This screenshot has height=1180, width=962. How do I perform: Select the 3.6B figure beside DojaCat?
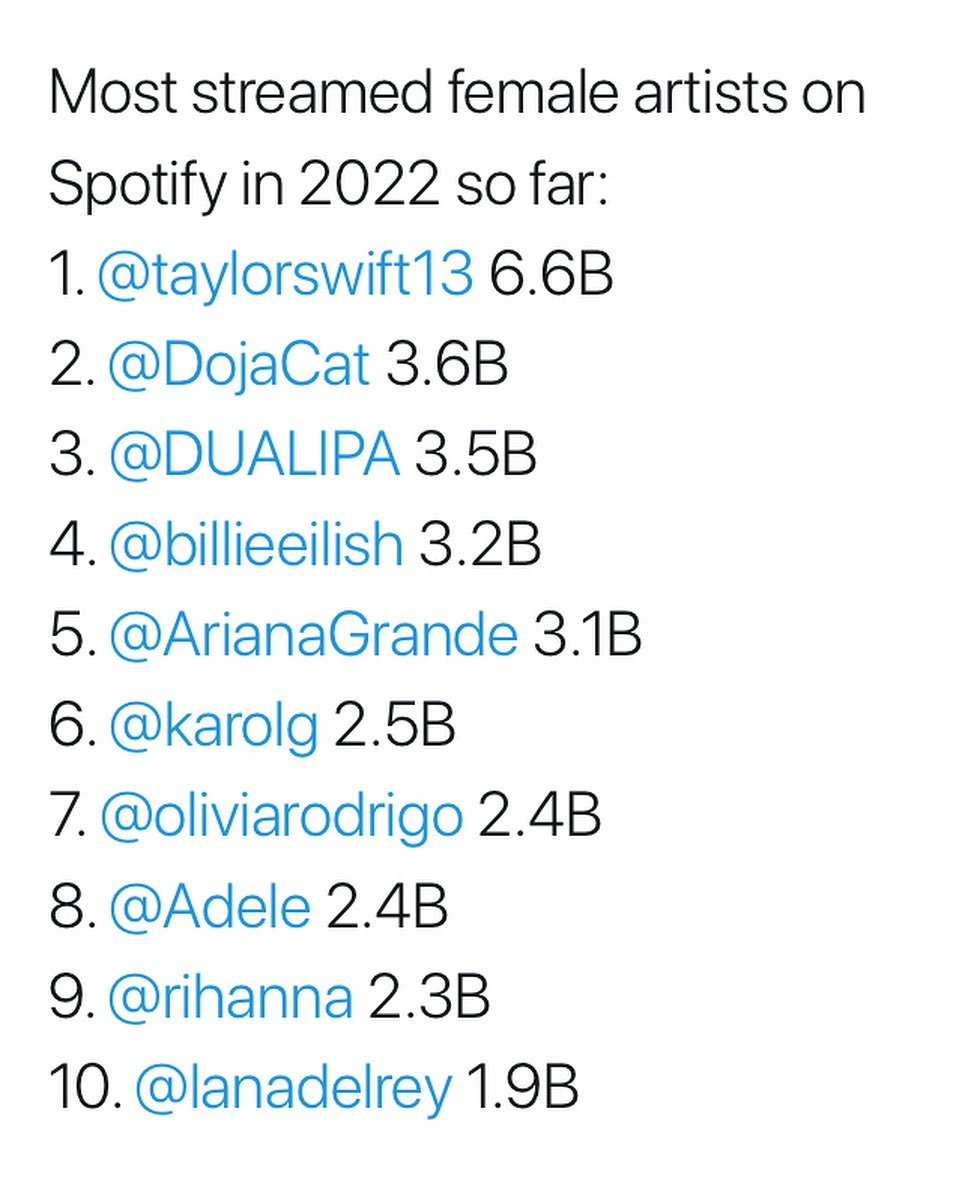pos(446,364)
